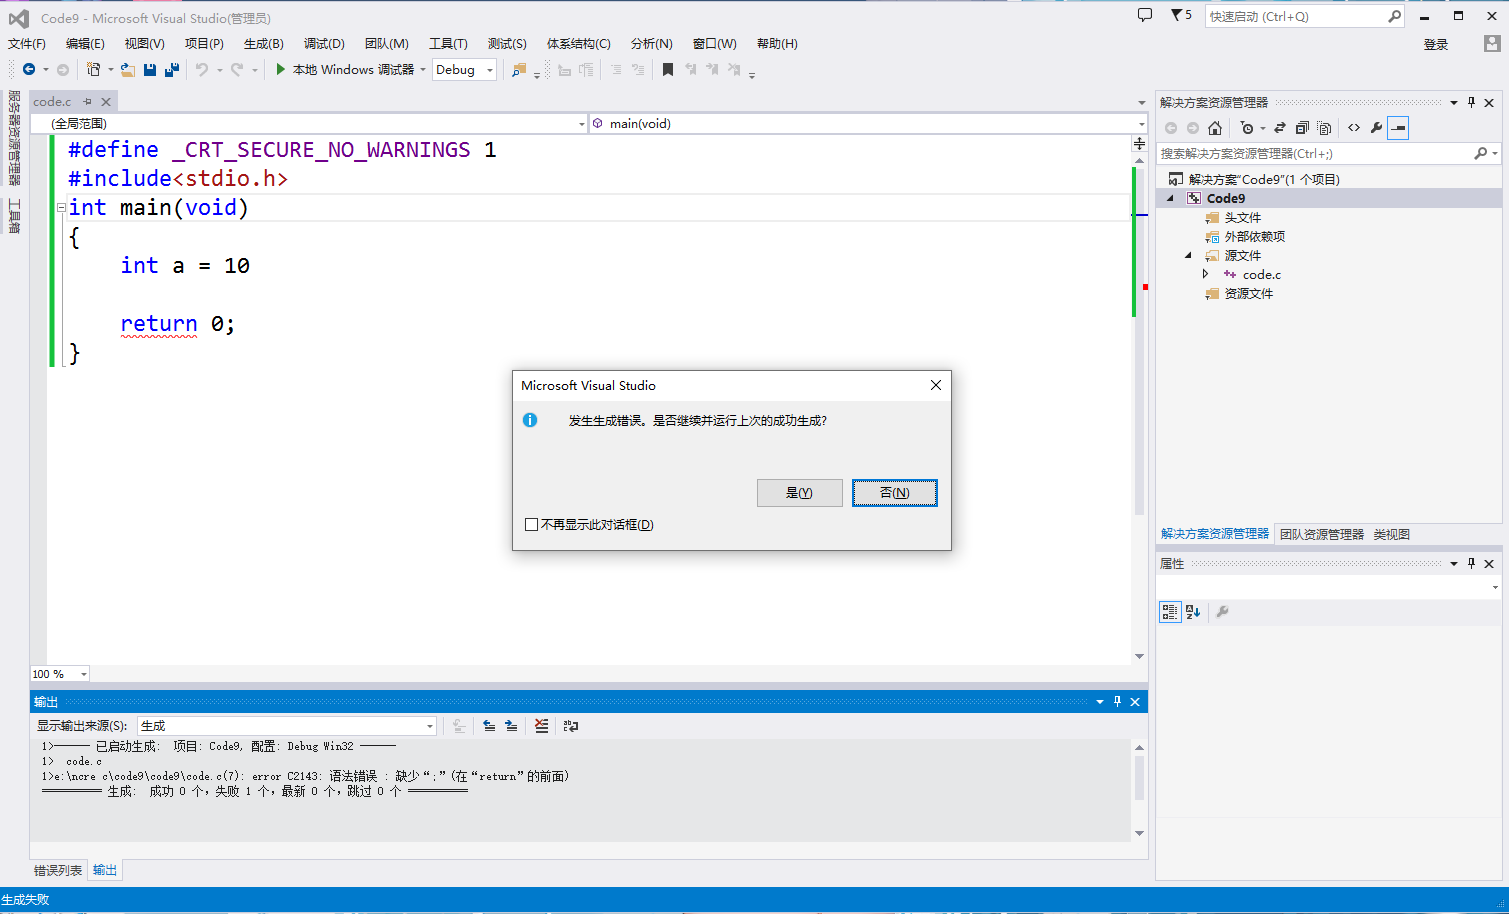Screen dimensions: 1509x914
Task: Open 调试(D) menu
Action: (324, 44)
